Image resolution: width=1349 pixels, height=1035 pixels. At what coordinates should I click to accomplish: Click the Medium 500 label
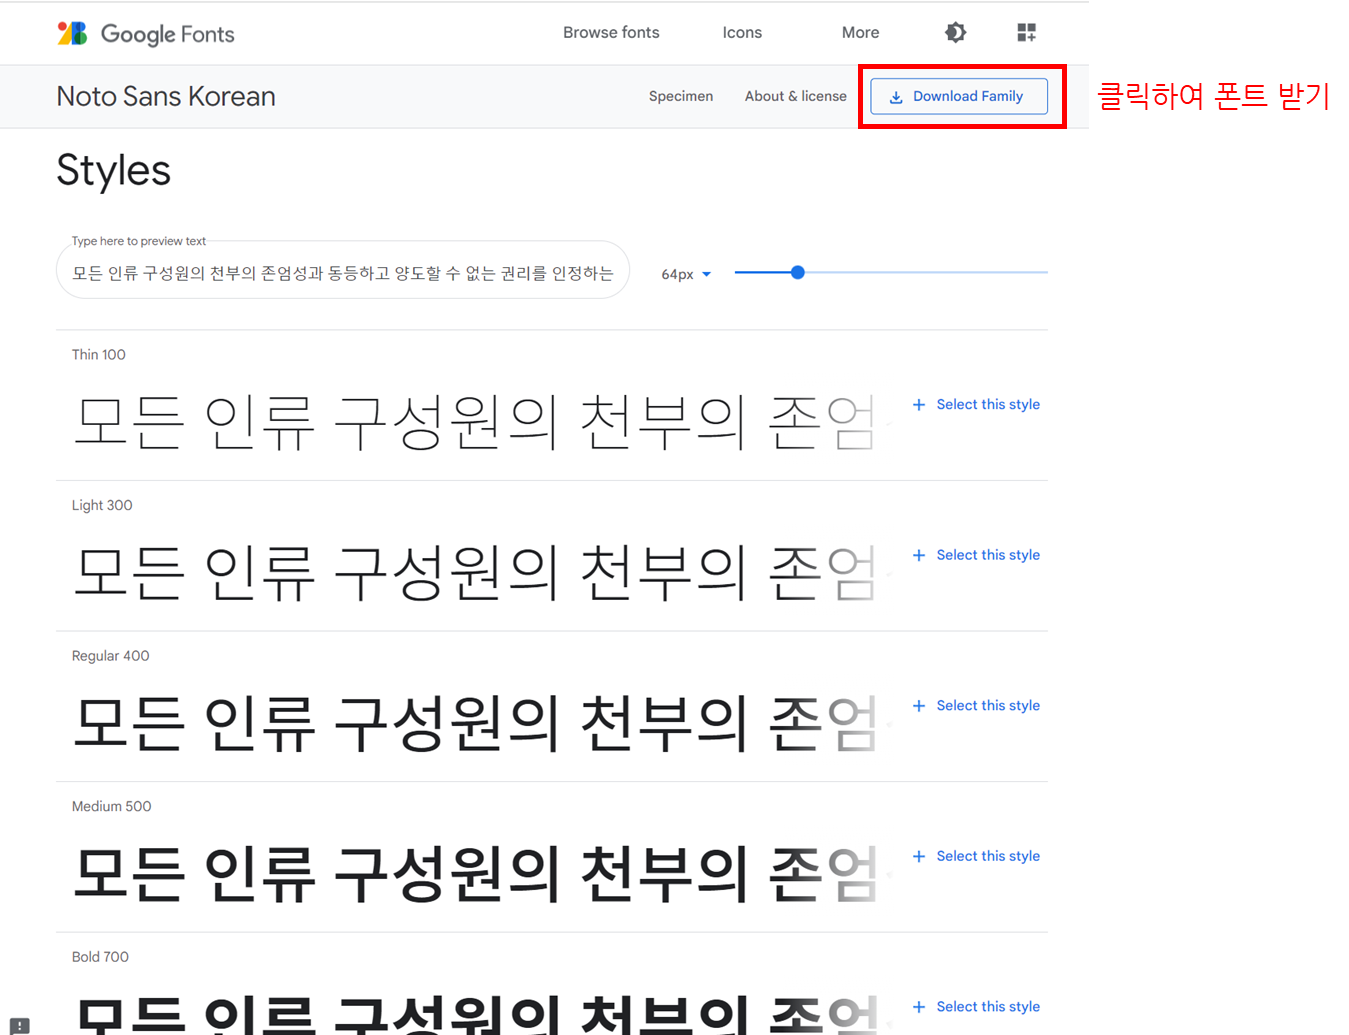pyautogui.click(x=111, y=806)
